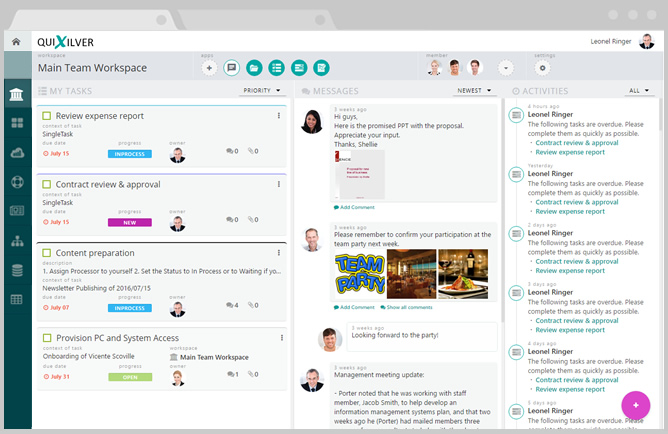This screenshot has height=434, width=668.
Task: Click the pink floating add button
Action: click(636, 405)
